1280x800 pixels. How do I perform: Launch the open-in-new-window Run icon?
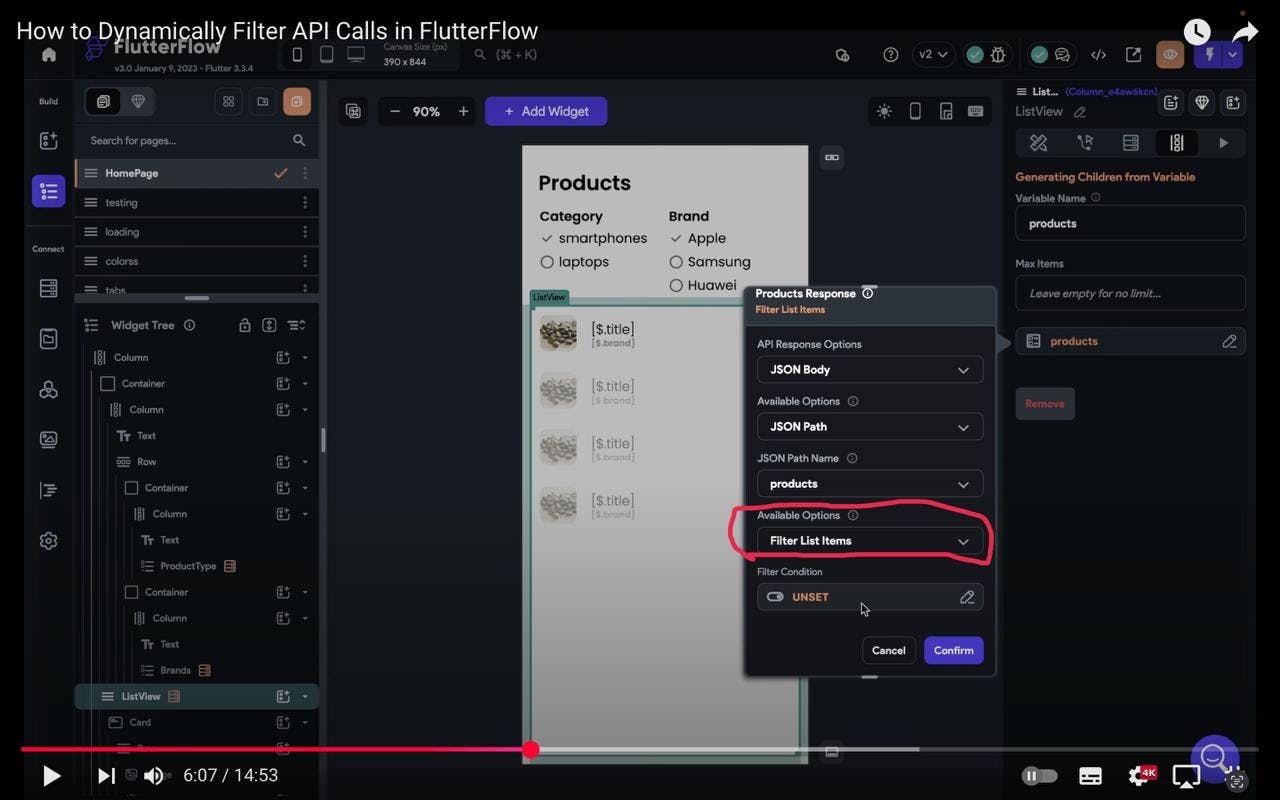pos(1133,55)
